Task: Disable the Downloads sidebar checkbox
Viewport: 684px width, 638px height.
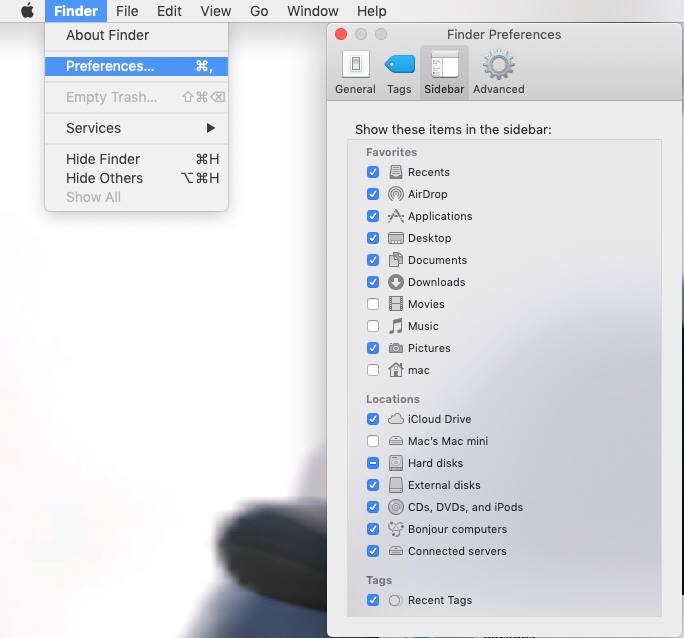Action: [373, 282]
